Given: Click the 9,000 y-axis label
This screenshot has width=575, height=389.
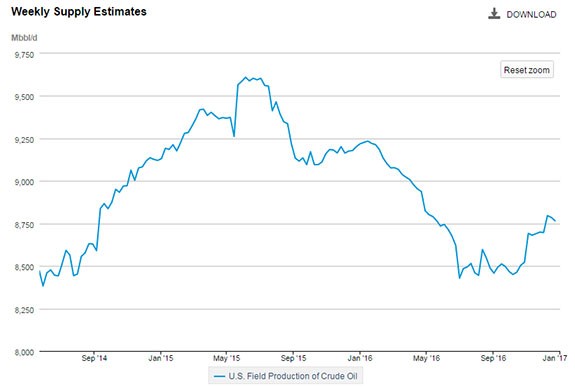Looking at the screenshot, I should coord(24,182).
